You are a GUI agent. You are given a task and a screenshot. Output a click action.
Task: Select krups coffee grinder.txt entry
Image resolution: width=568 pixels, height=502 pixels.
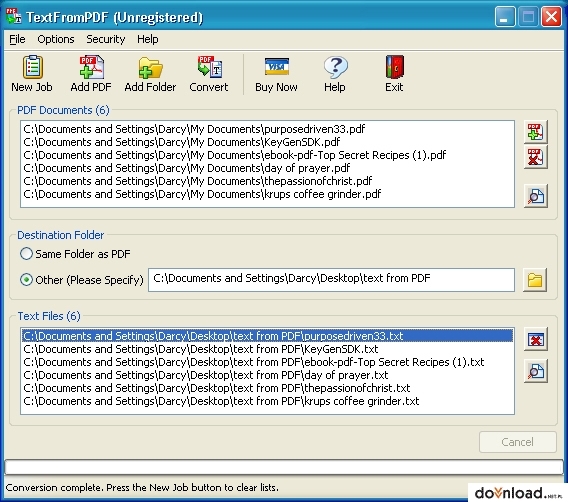coord(267,401)
